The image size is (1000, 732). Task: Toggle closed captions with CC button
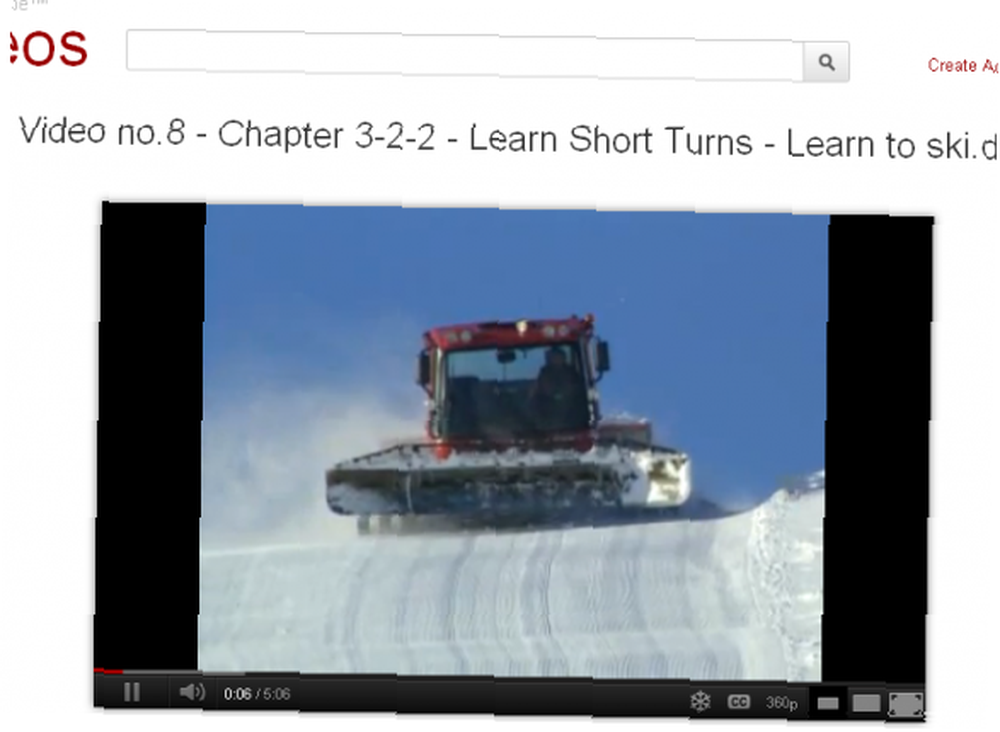click(739, 702)
